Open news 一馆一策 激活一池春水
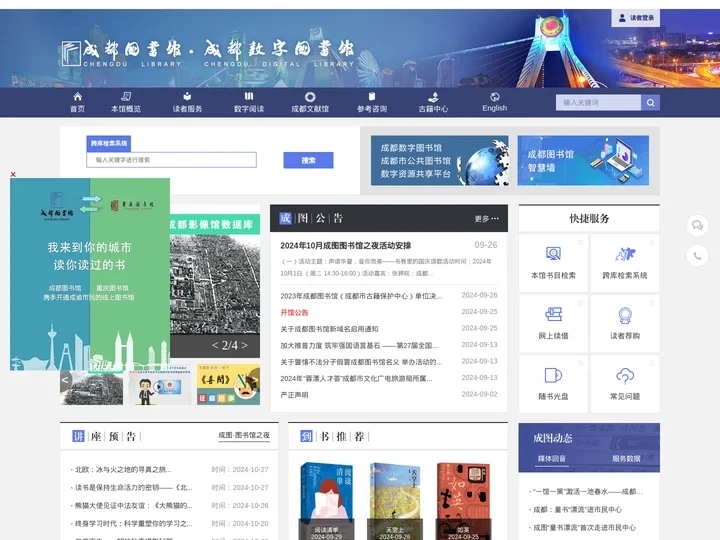Image resolution: width=720 pixels, height=540 pixels. click(x=587, y=491)
